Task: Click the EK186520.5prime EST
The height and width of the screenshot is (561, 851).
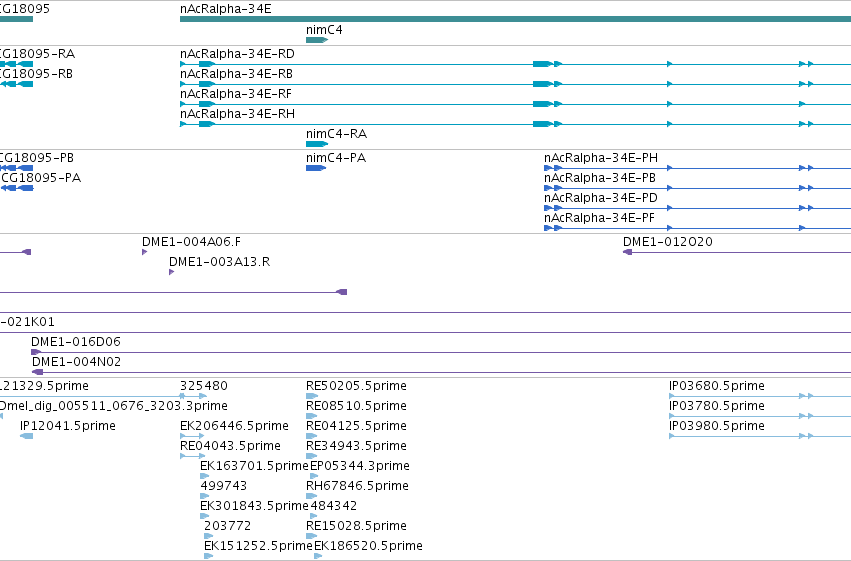Action: [318, 557]
